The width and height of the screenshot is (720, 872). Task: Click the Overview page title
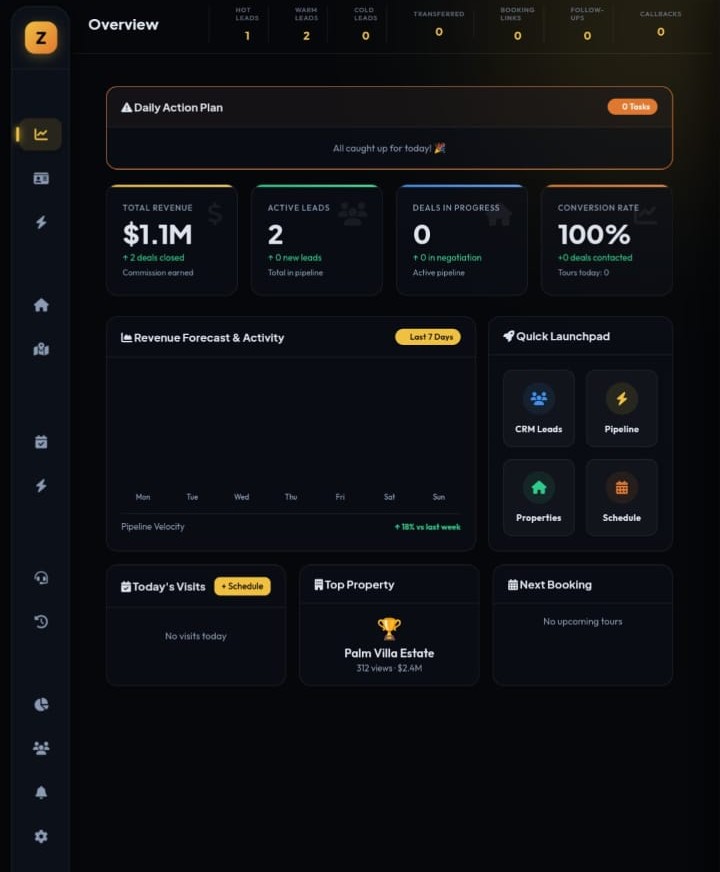(x=123, y=24)
